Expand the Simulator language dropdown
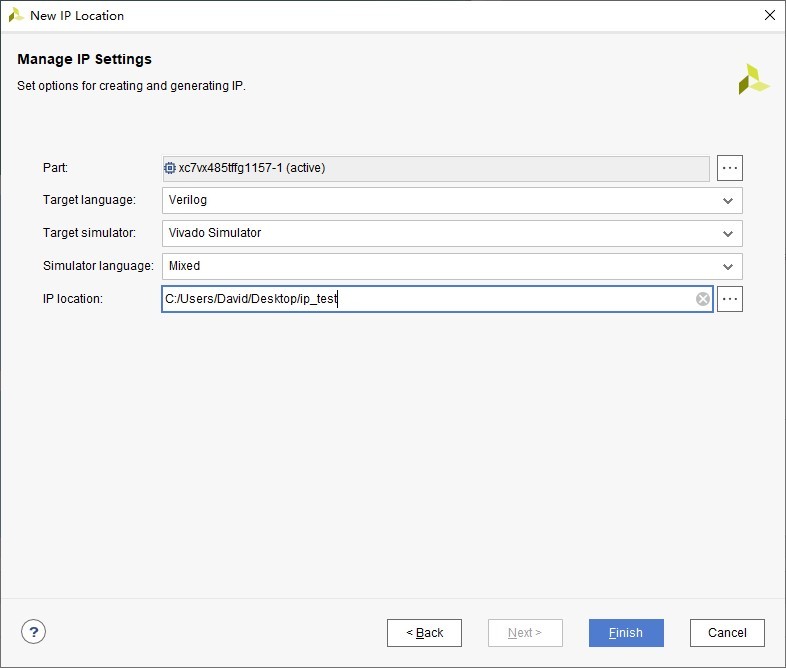This screenshot has height=668, width=786. pos(728,267)
